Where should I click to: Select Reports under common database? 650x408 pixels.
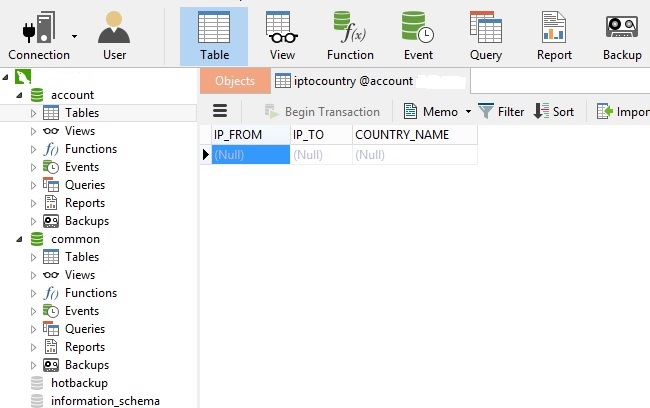[85, 347]
